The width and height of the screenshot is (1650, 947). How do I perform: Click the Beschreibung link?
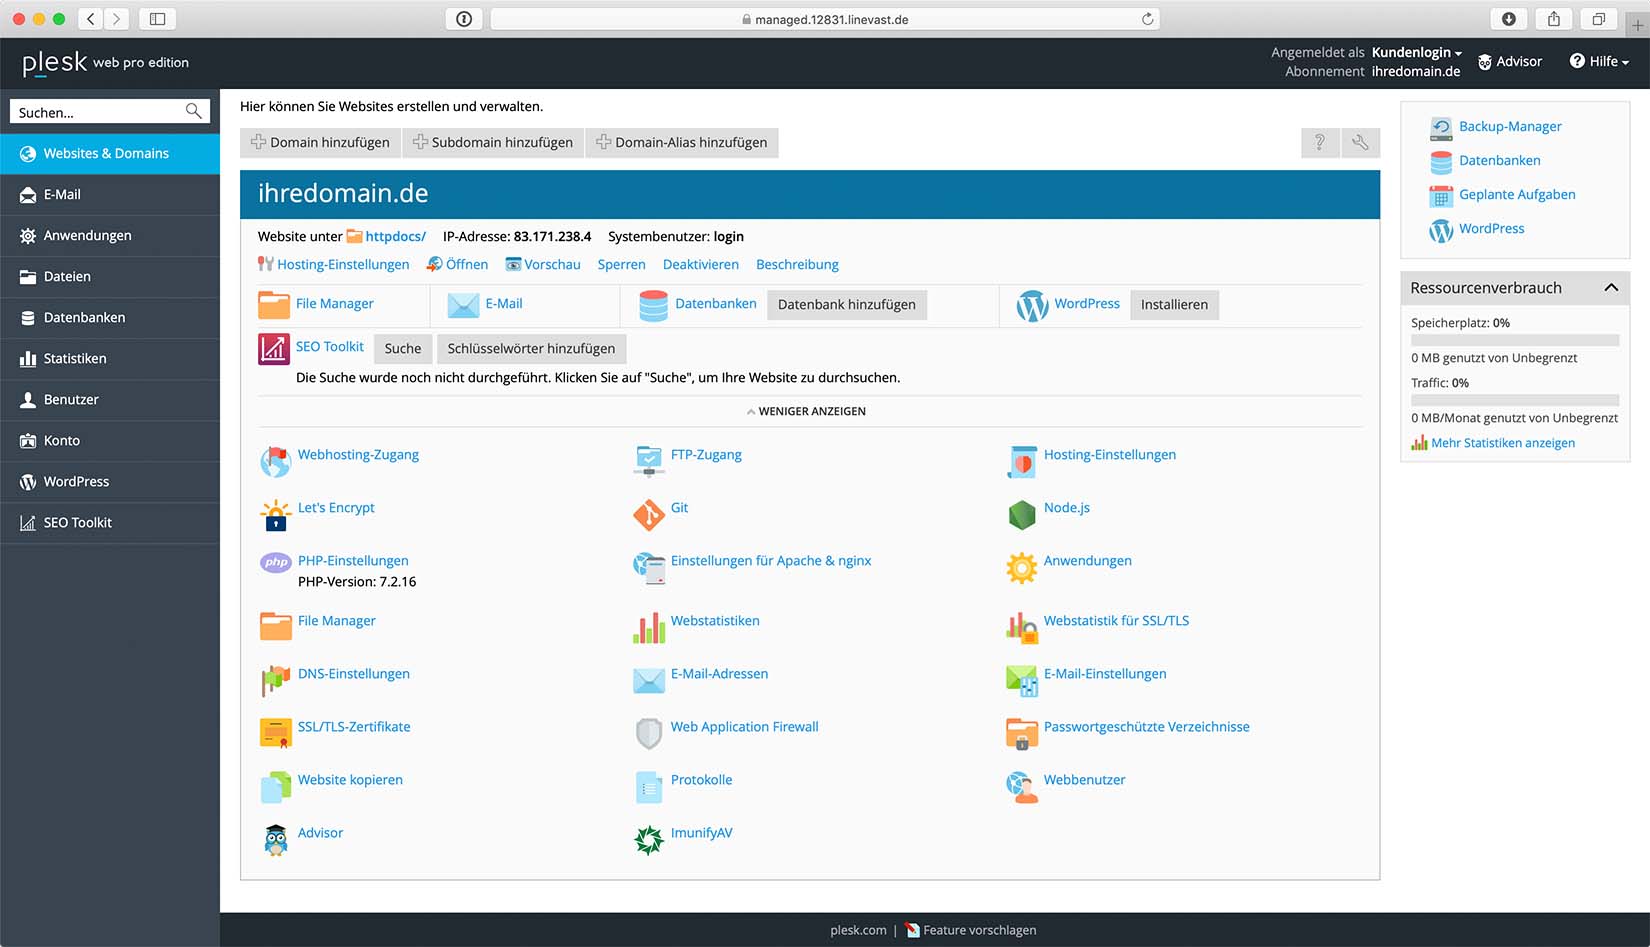(797, 265)
